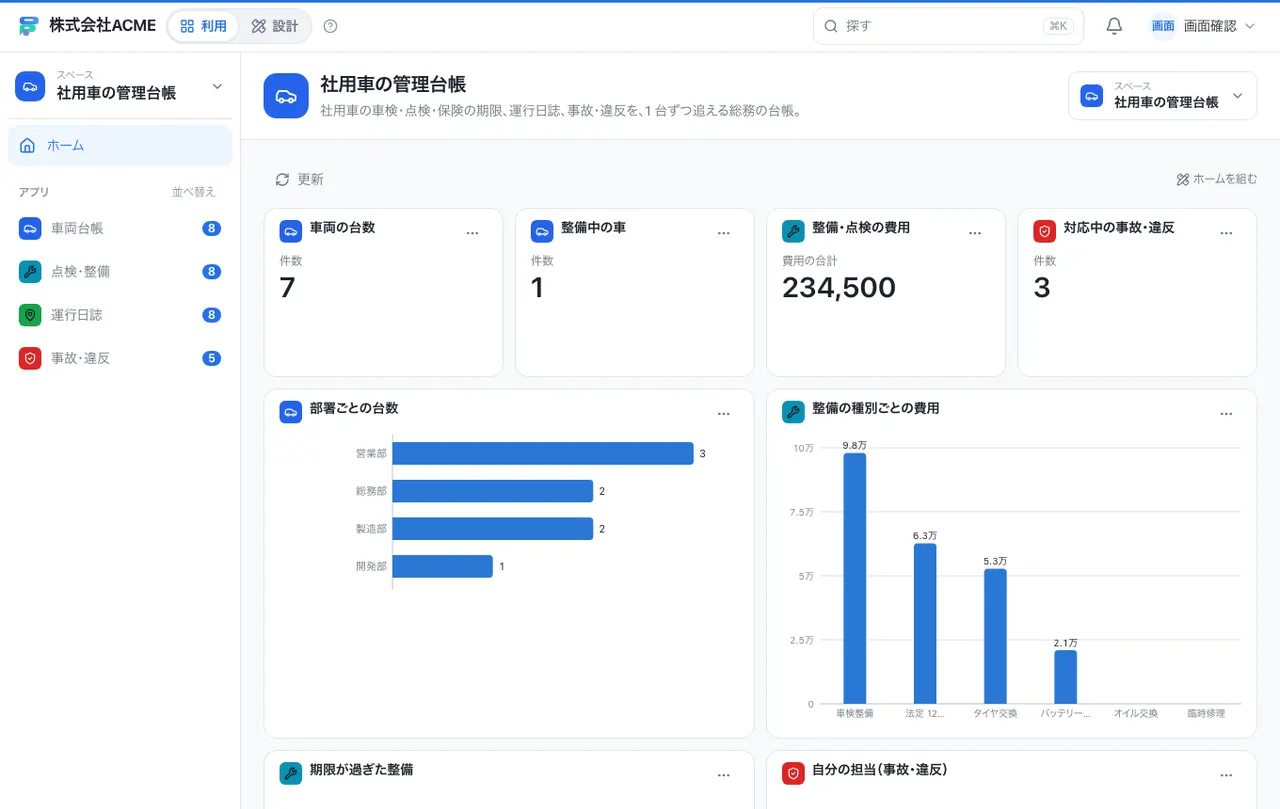This screenshot has height=809, width=1280.
Task: Click the app logo beside 株式会社ACME
Action: click(28, 26)
